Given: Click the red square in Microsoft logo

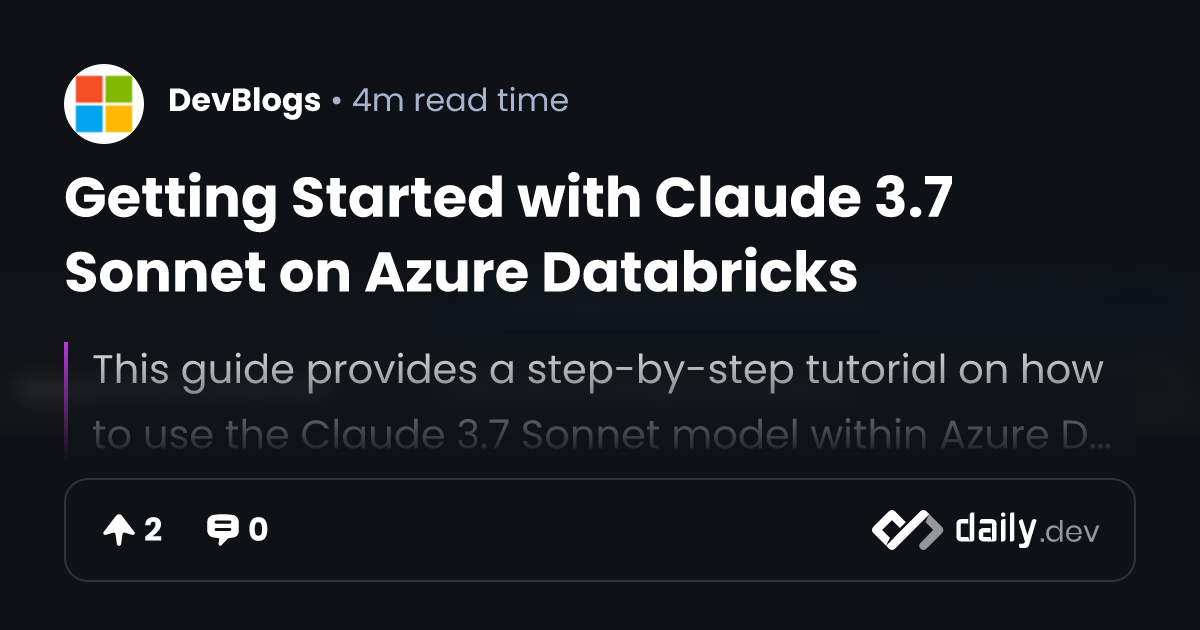Looking at the screenshot, I should coord(90,90).
